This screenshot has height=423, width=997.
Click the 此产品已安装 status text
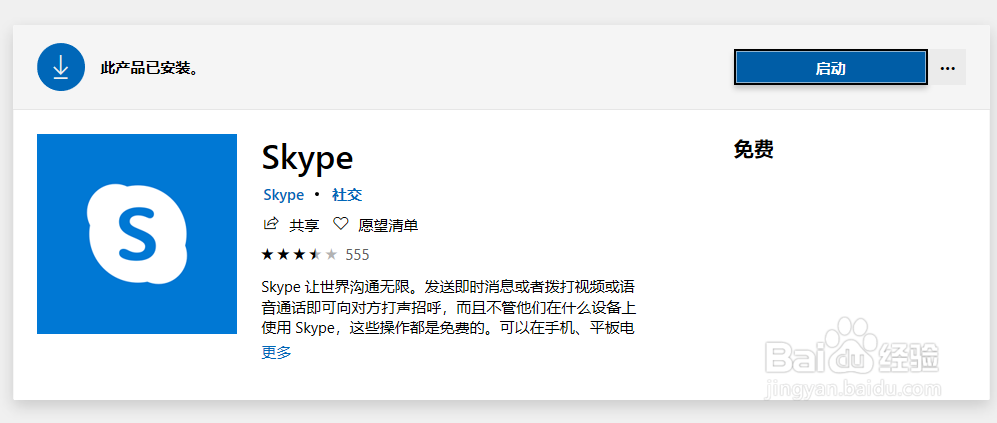click(150, 68)
